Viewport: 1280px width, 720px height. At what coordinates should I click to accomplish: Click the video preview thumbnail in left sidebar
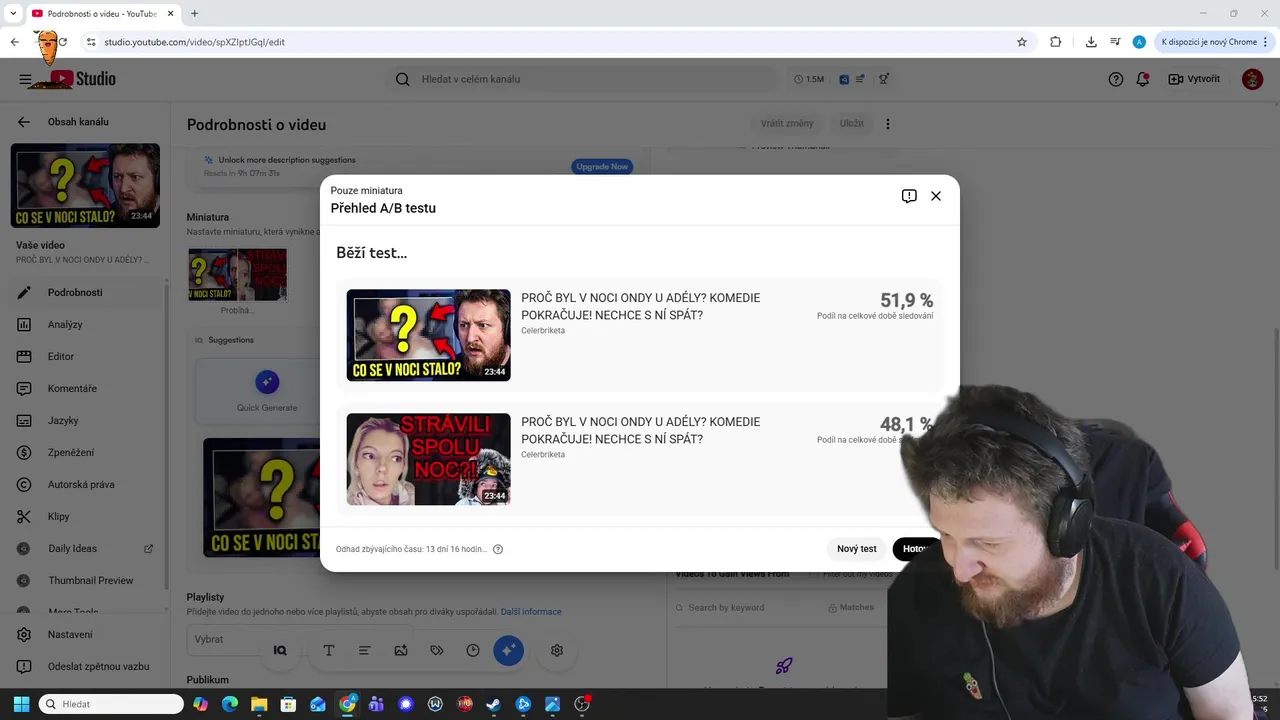pyautogui.click(x=85, y=185)
